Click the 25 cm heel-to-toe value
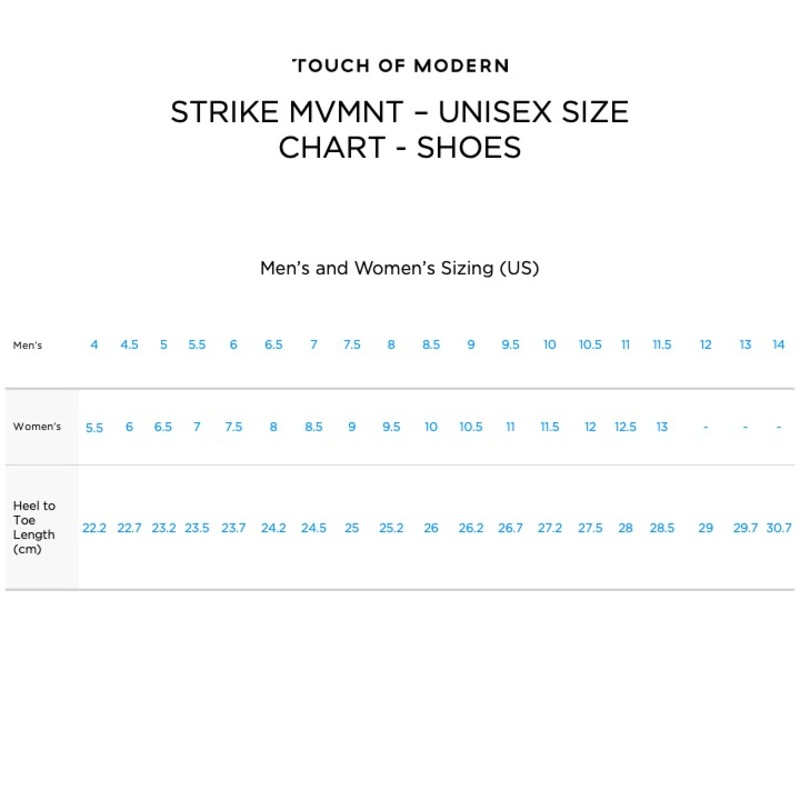800x800 pixels. tap(352, 528)
